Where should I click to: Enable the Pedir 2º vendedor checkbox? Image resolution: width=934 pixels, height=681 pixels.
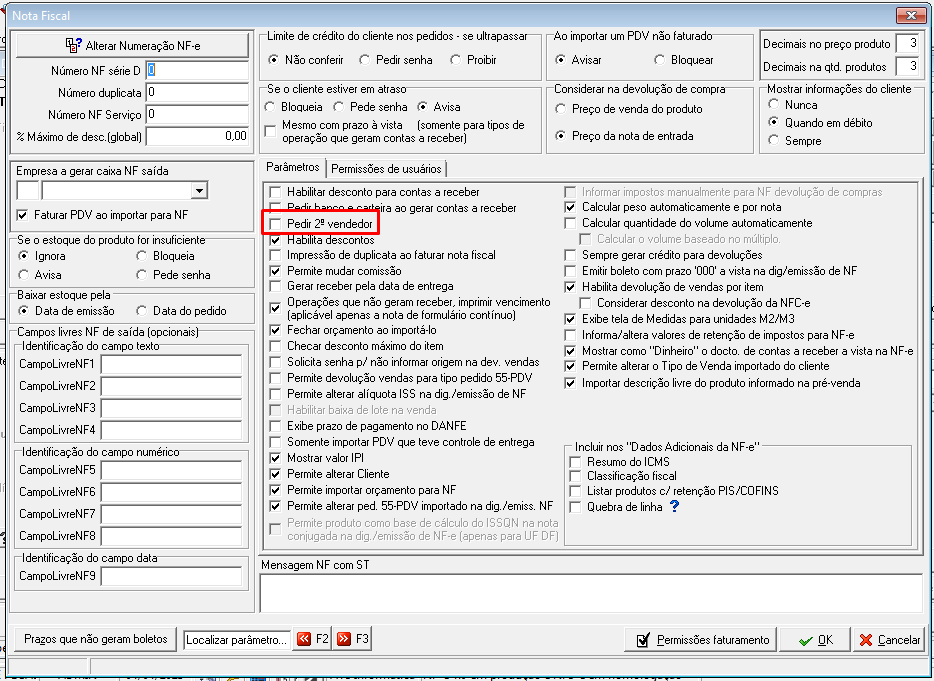click(275, 224)
